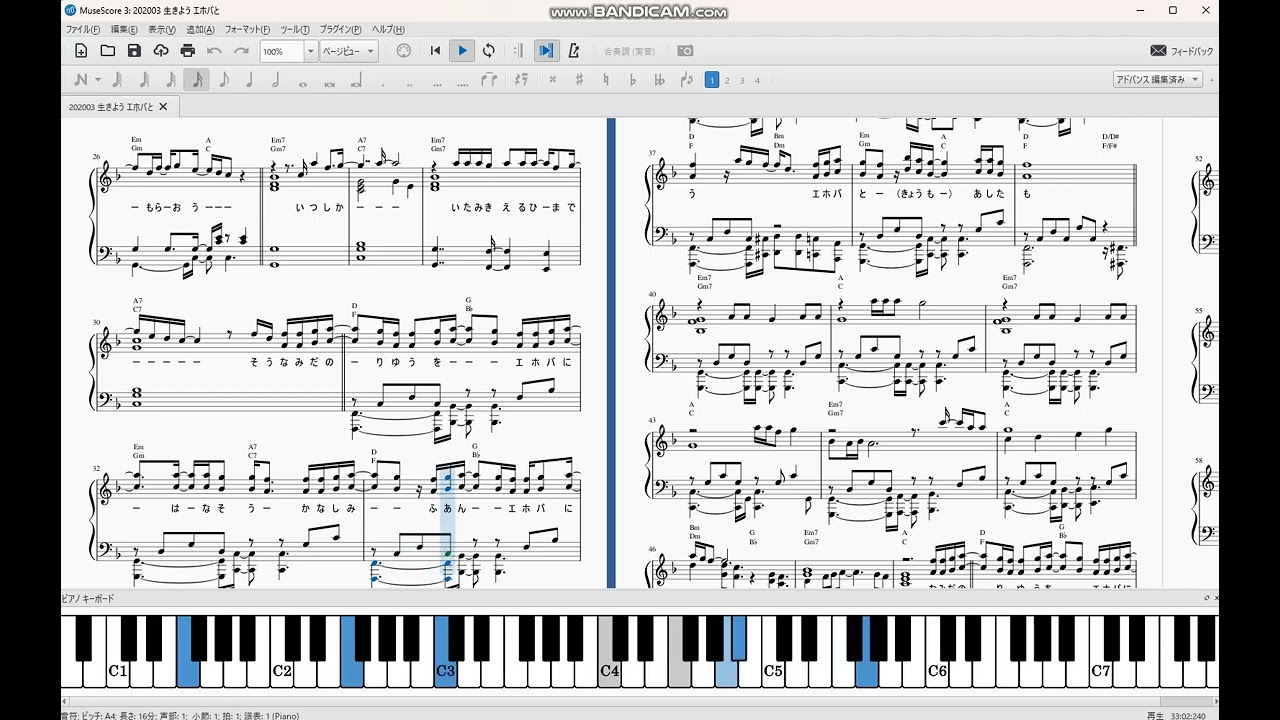Screen dimensions: 1280x720
Task: Open the 追加(A) menu
Action: pos(200,30)
